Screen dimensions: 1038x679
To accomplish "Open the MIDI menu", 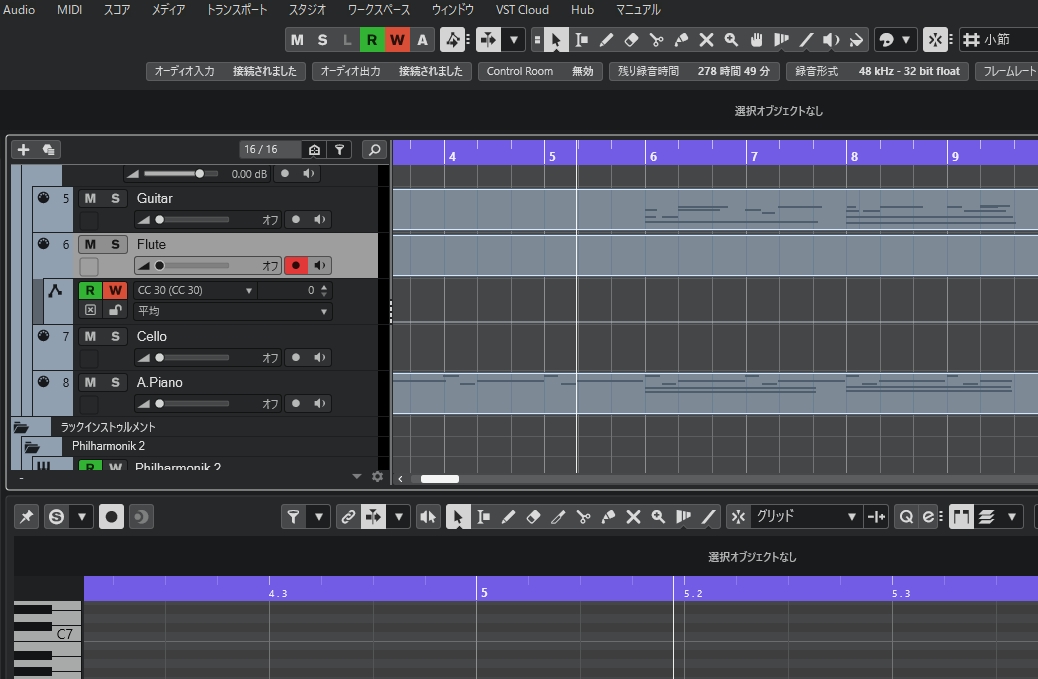I will click(x=70, y=10).
